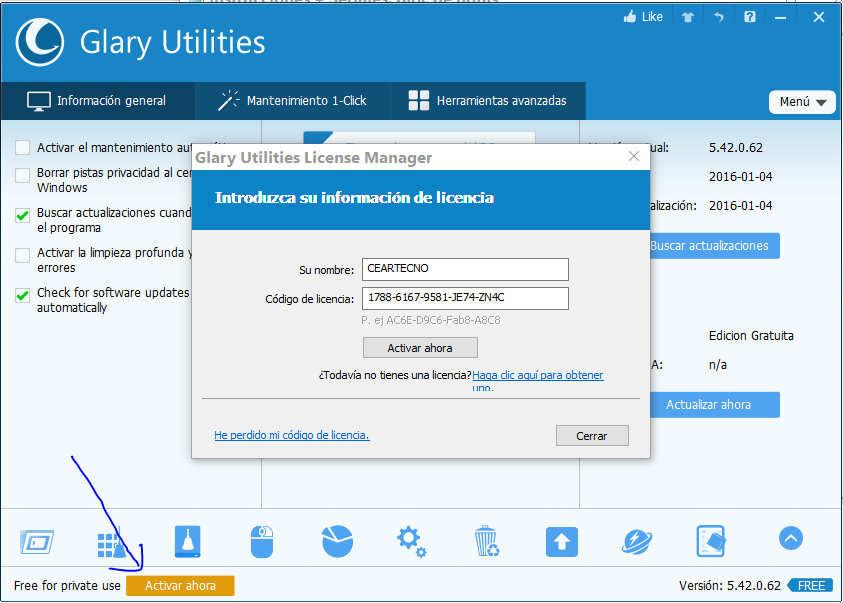843x603 pixels.
Task: Click 'Free for private use' text
Action: [67, 585]
